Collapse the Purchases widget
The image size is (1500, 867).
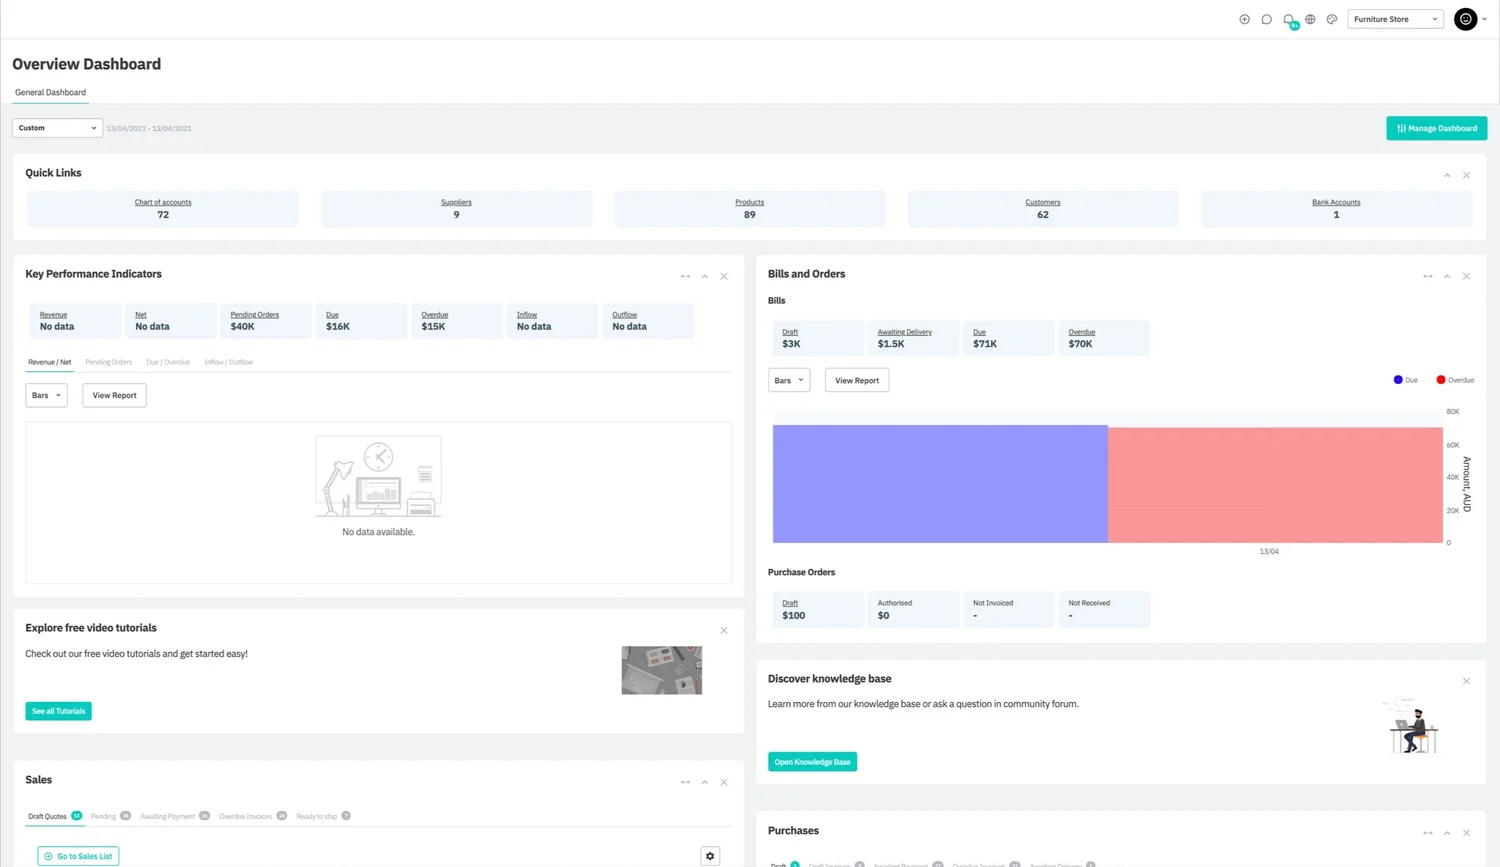(1447, 832)
